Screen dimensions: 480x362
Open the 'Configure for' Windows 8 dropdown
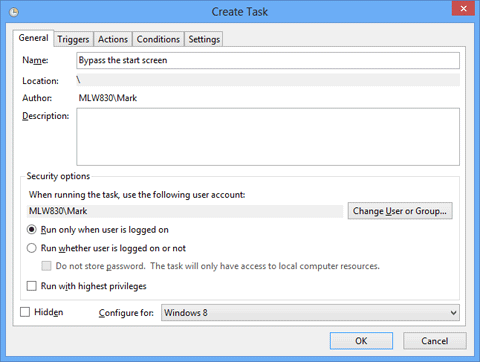tap(310, 313)
